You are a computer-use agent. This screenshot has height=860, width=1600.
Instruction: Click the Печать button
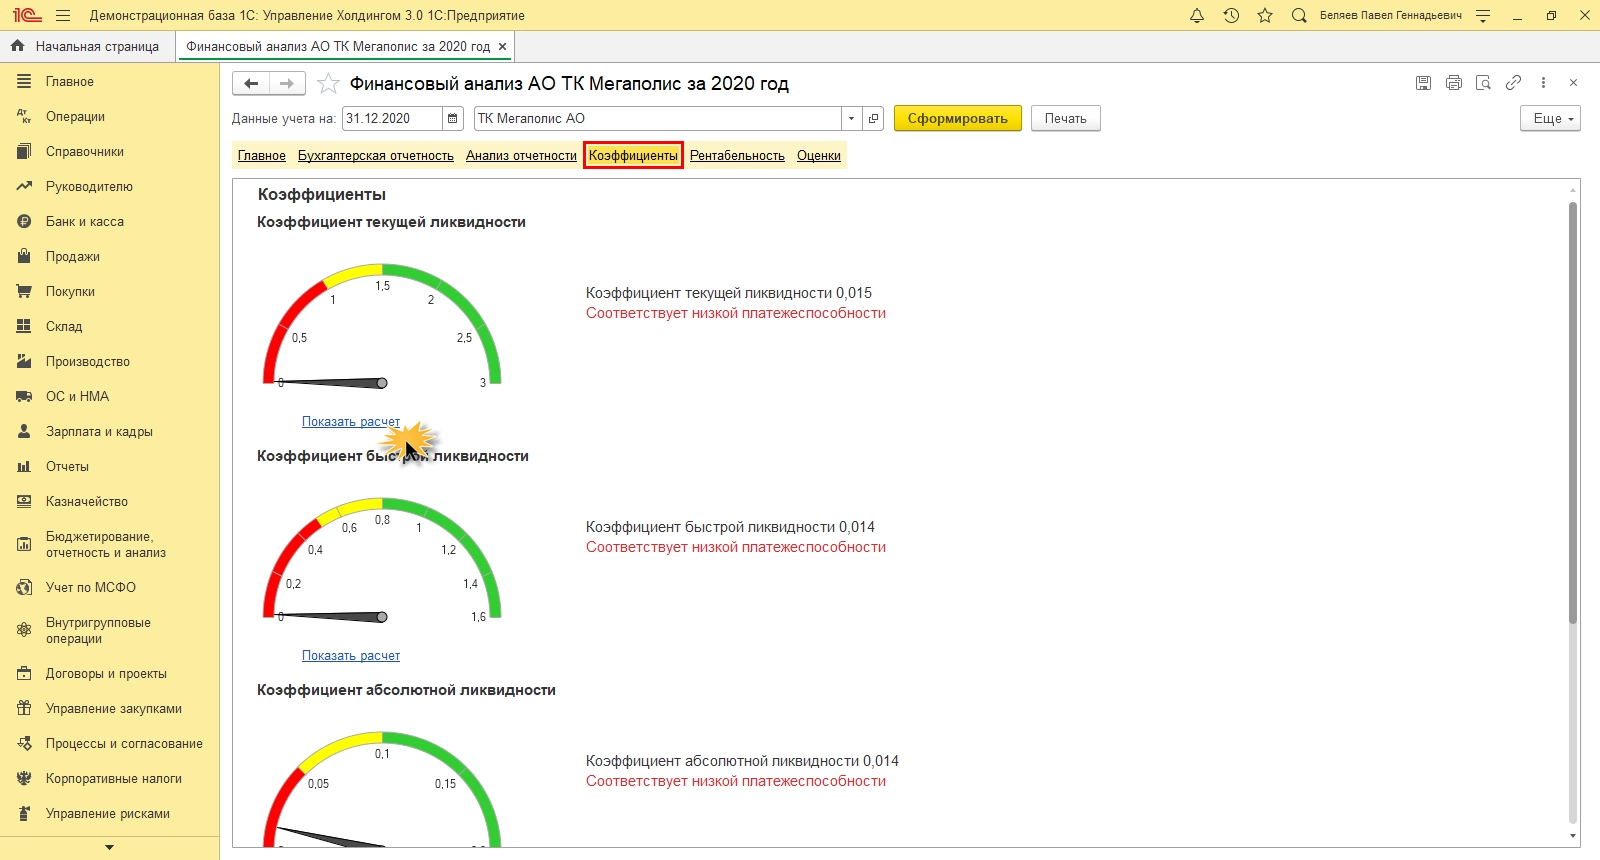[1066, 118]
